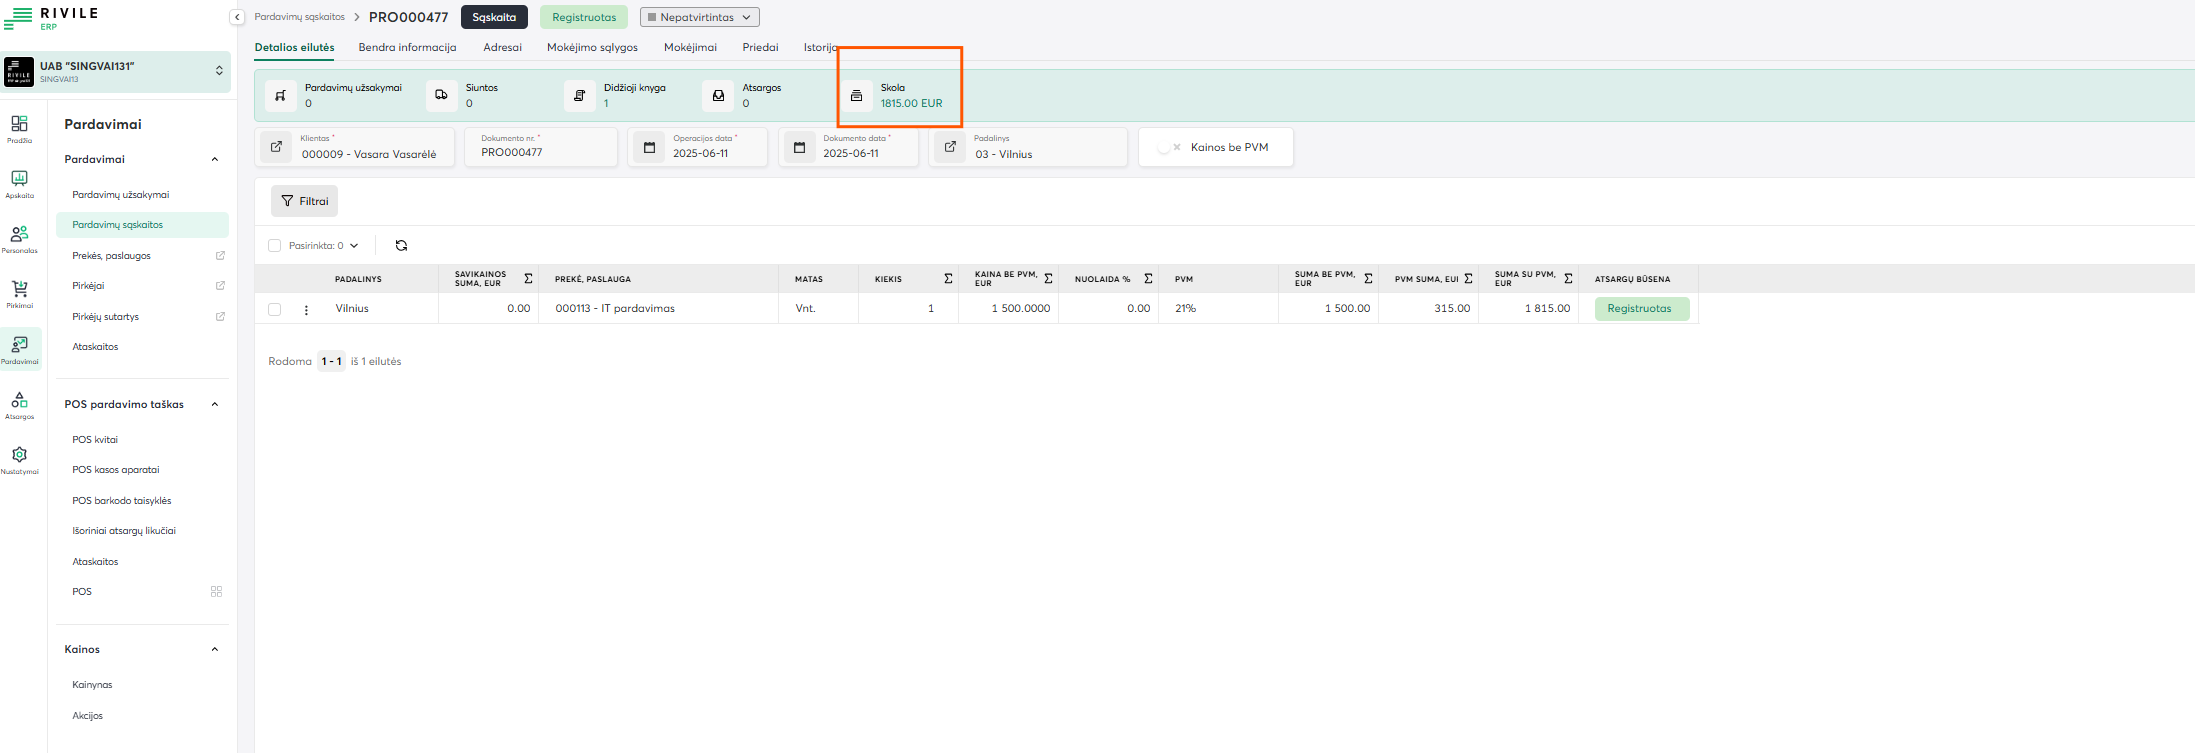
Task: Click the Dokumento nr. field PRO000477
Action: [x=541, y=147]
